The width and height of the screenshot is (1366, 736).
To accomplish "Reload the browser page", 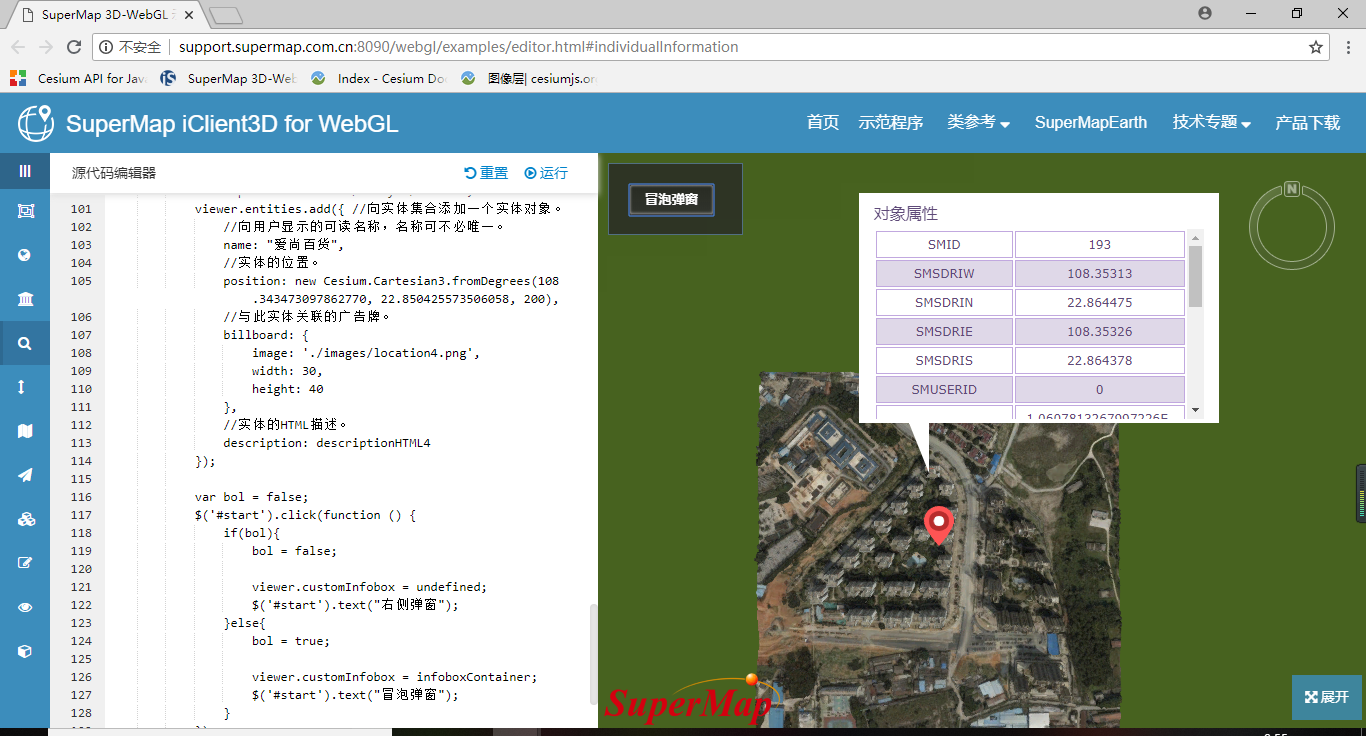I will pyautogui.click(x=73, y=47).
